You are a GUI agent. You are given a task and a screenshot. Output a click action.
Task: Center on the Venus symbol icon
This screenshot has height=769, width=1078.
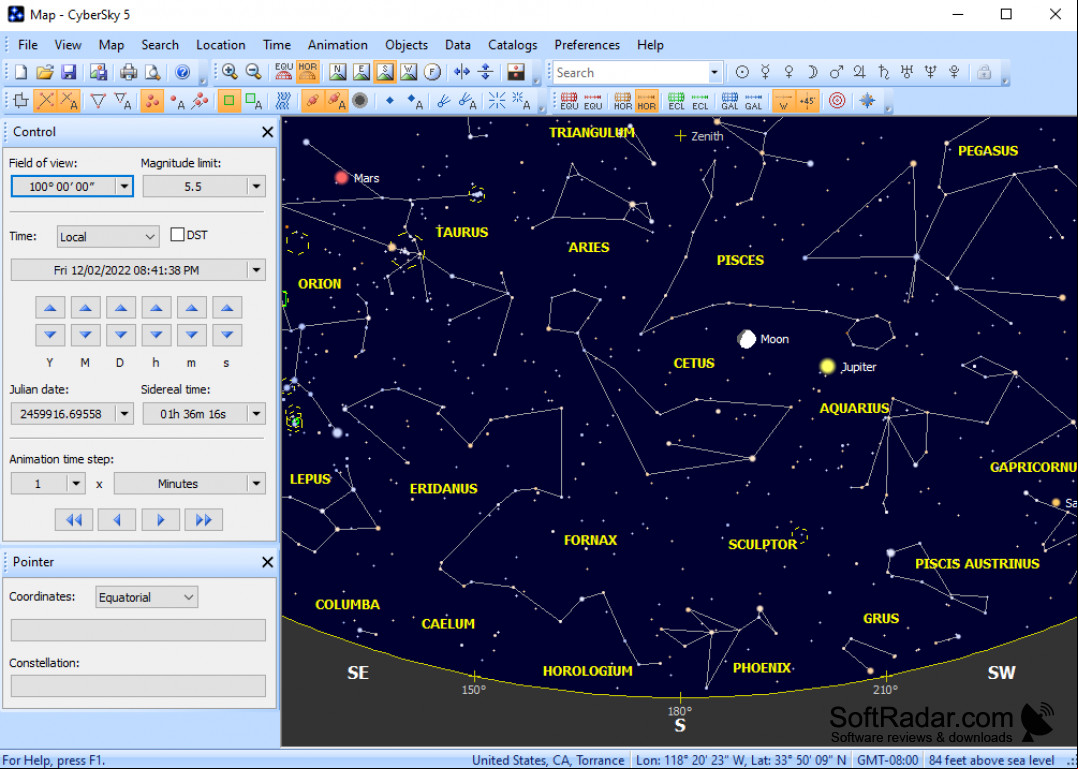[x=789, y=72]
